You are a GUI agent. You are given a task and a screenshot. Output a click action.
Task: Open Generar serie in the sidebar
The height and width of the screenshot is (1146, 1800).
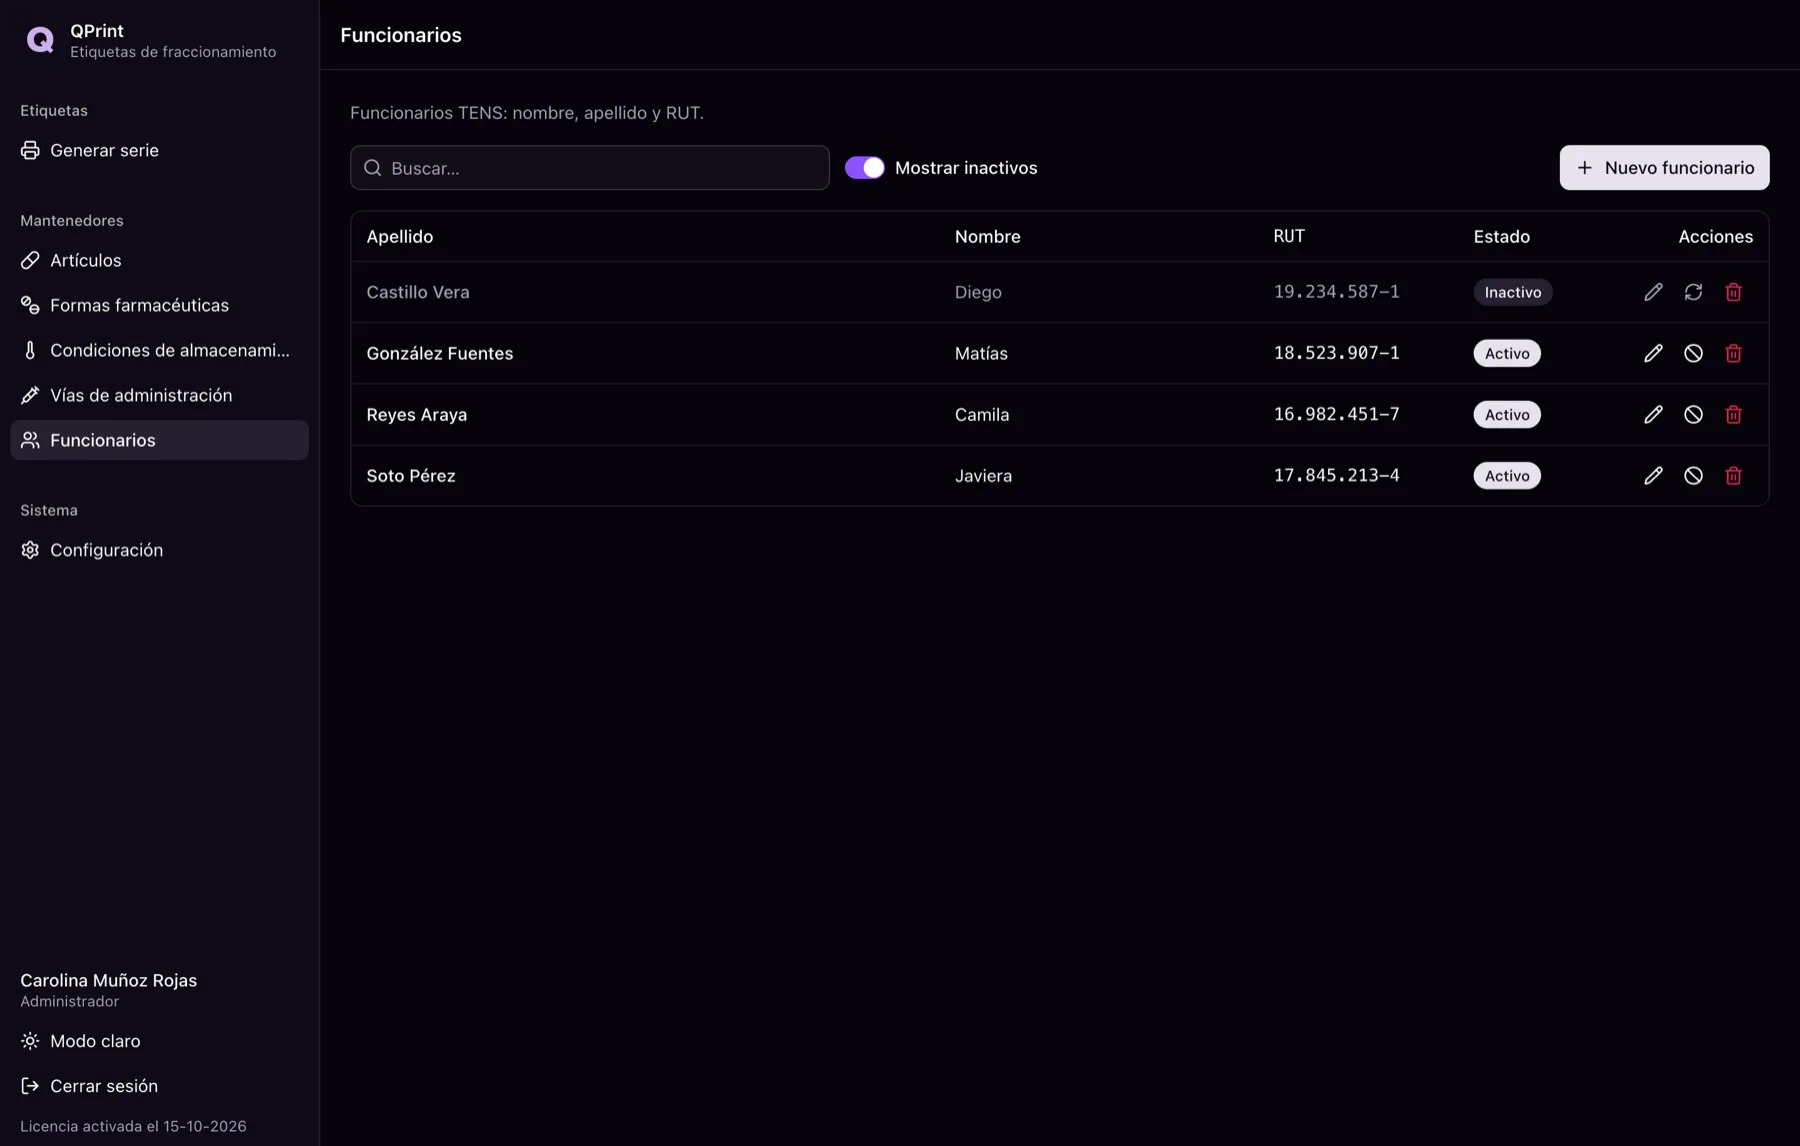[159, 150]
